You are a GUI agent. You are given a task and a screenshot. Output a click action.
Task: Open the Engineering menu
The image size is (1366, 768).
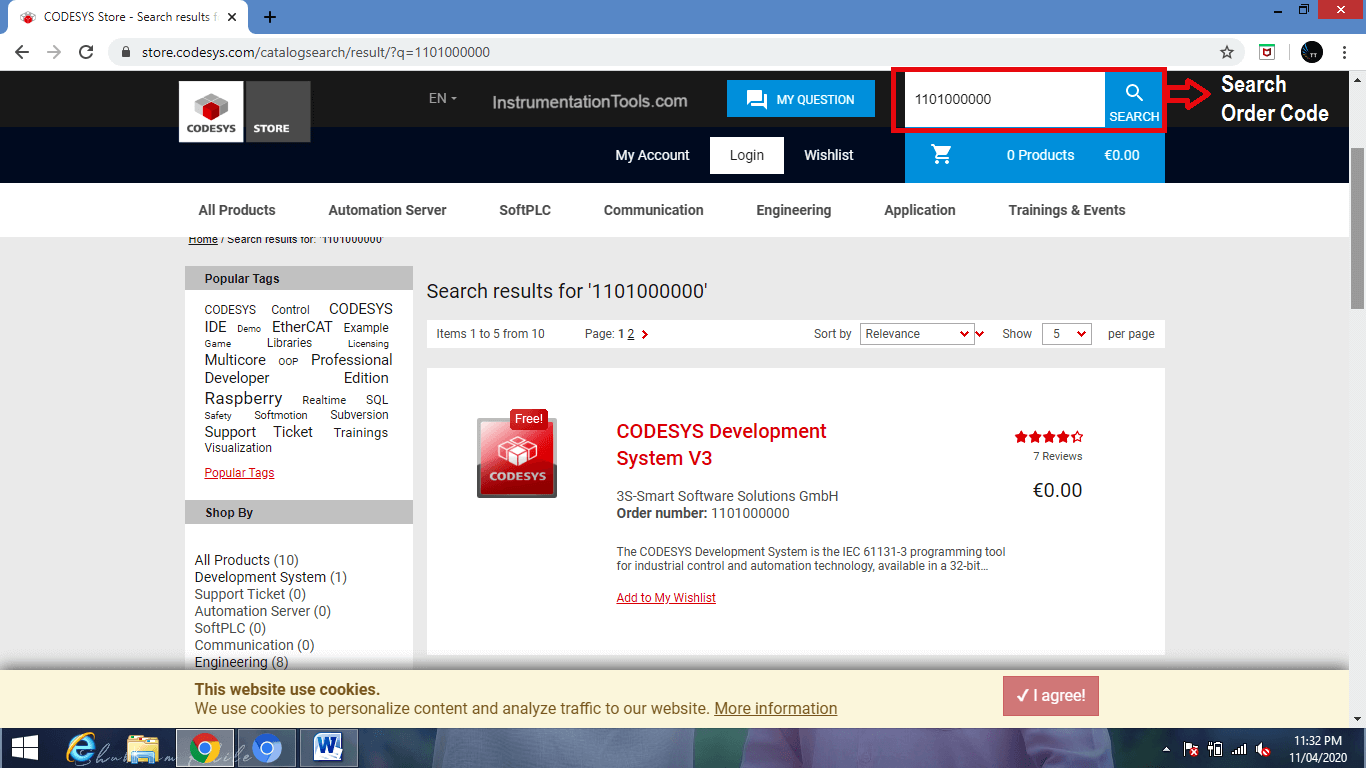[794, 210]
